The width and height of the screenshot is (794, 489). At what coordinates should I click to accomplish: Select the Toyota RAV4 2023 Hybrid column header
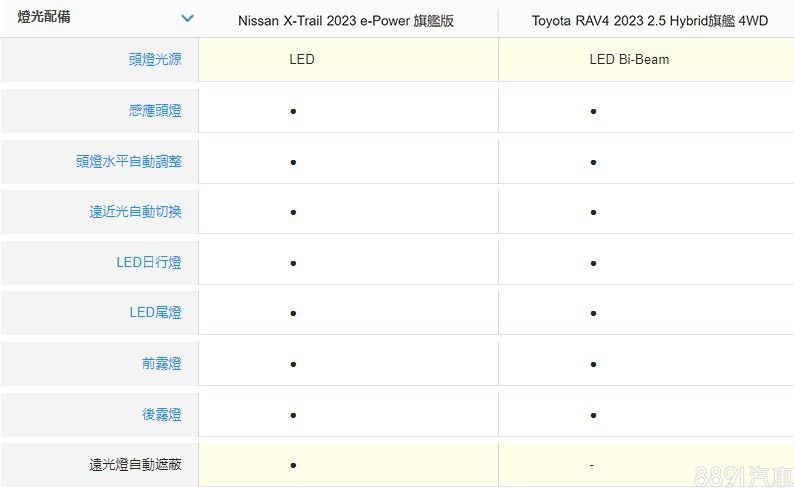649,20
